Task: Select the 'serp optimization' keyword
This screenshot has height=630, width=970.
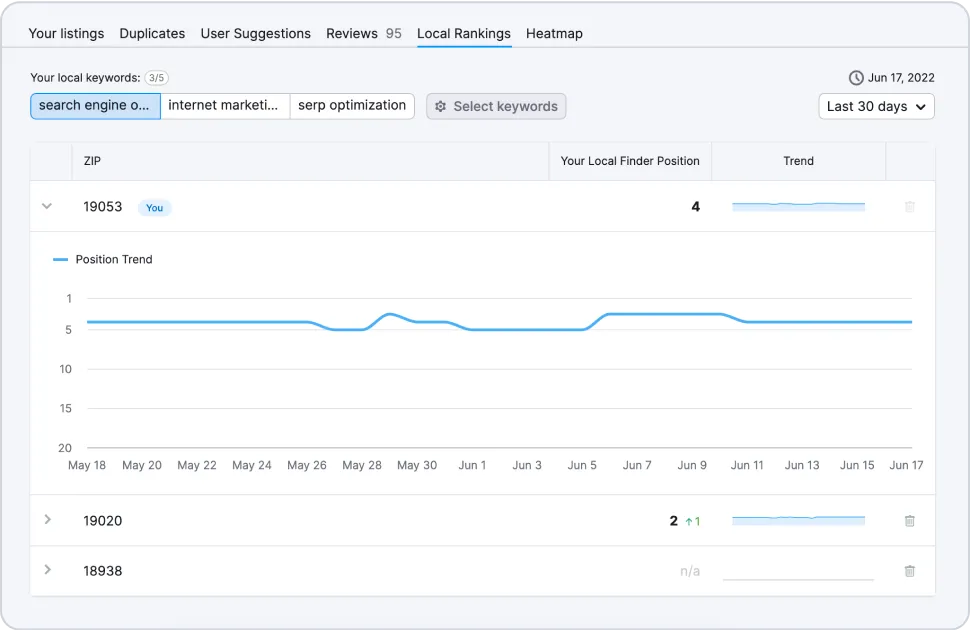Action: tap(352, 106)
